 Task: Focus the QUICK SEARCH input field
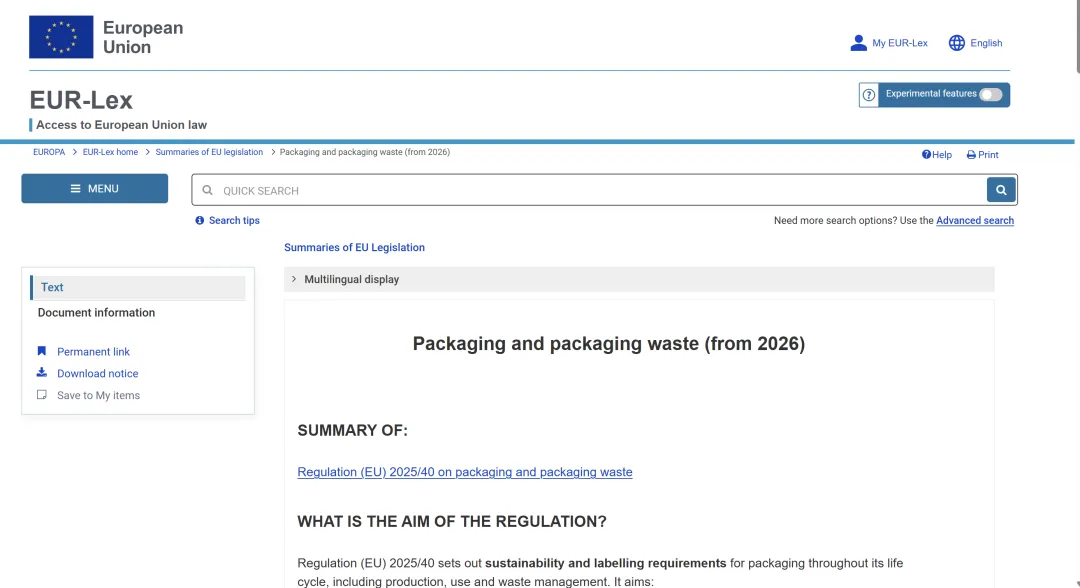point(603,191)
